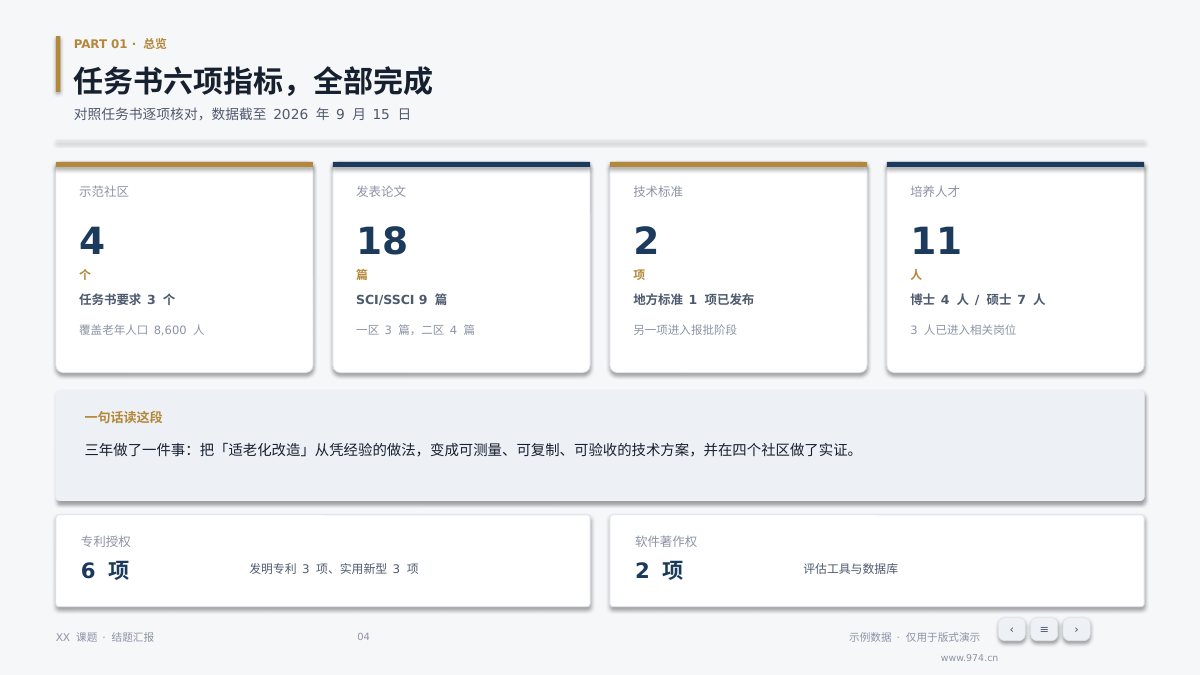The image size is (1200, 675).
Task: Click 覆盖老年人口 8,600 人 text
Action: tap(141, 329)
